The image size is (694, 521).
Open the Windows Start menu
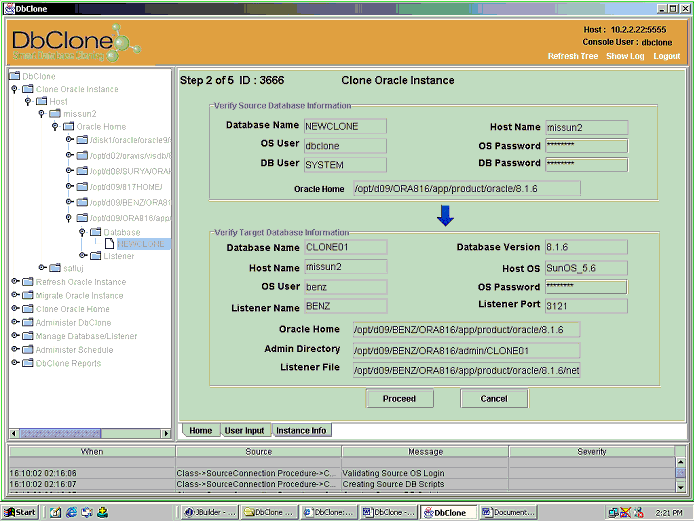click(20, 512)
